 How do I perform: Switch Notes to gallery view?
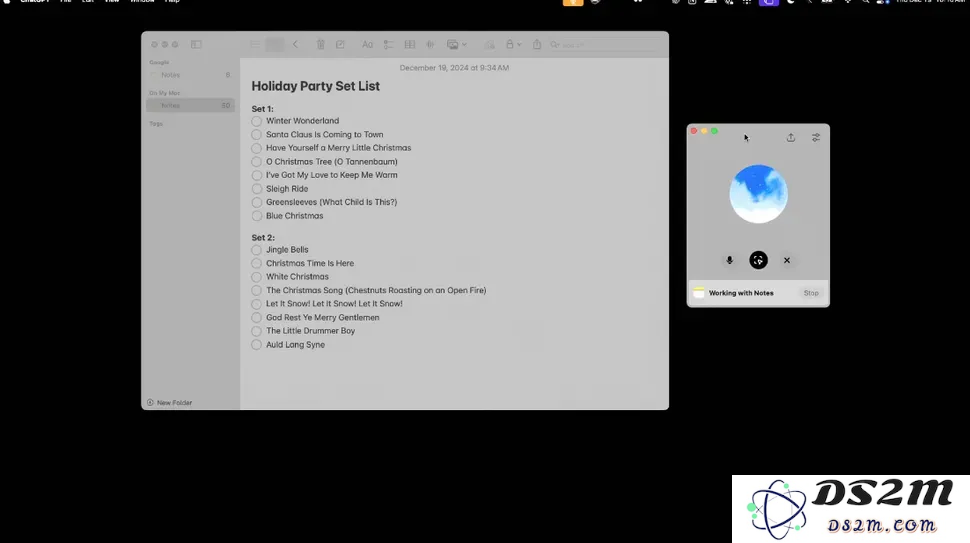click(274, 45)
